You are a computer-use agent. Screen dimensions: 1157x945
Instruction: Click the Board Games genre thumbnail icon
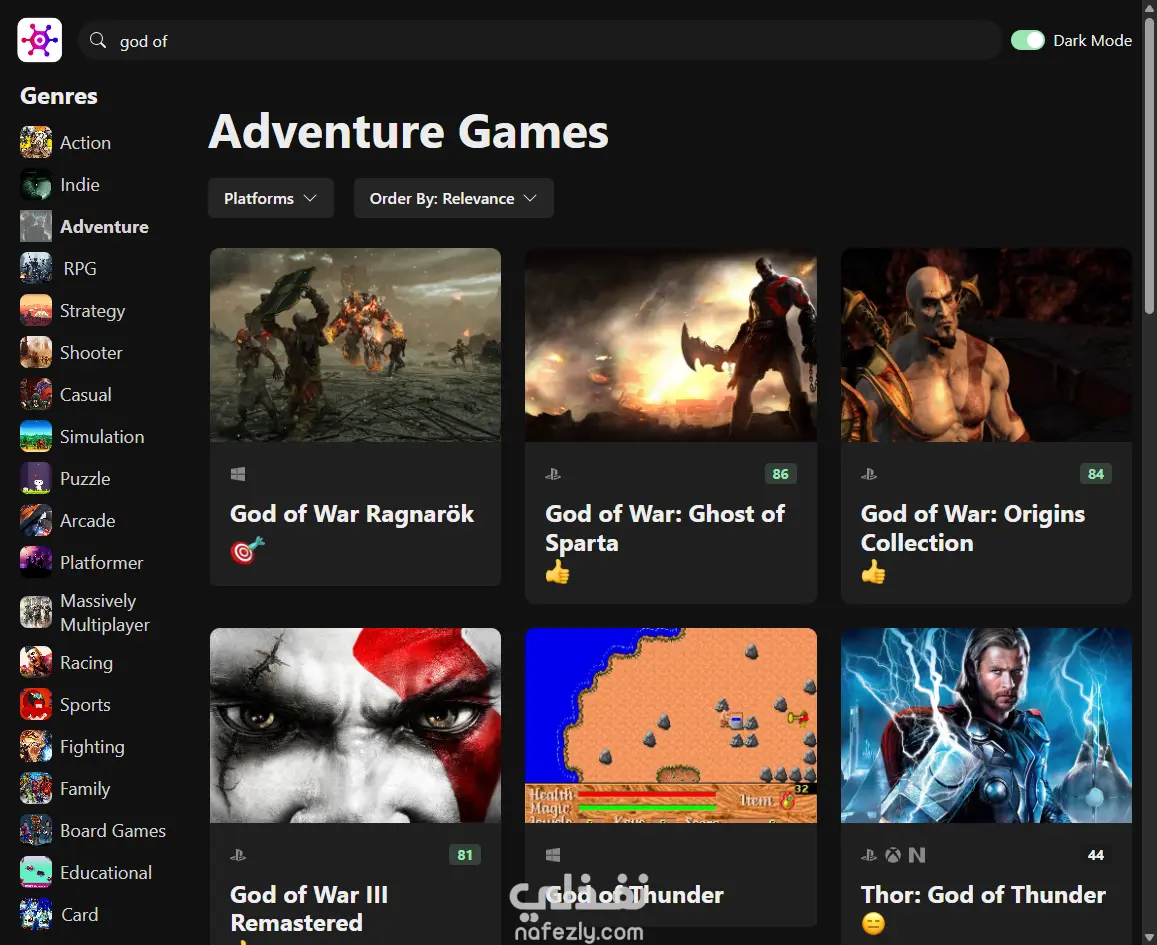35,831
